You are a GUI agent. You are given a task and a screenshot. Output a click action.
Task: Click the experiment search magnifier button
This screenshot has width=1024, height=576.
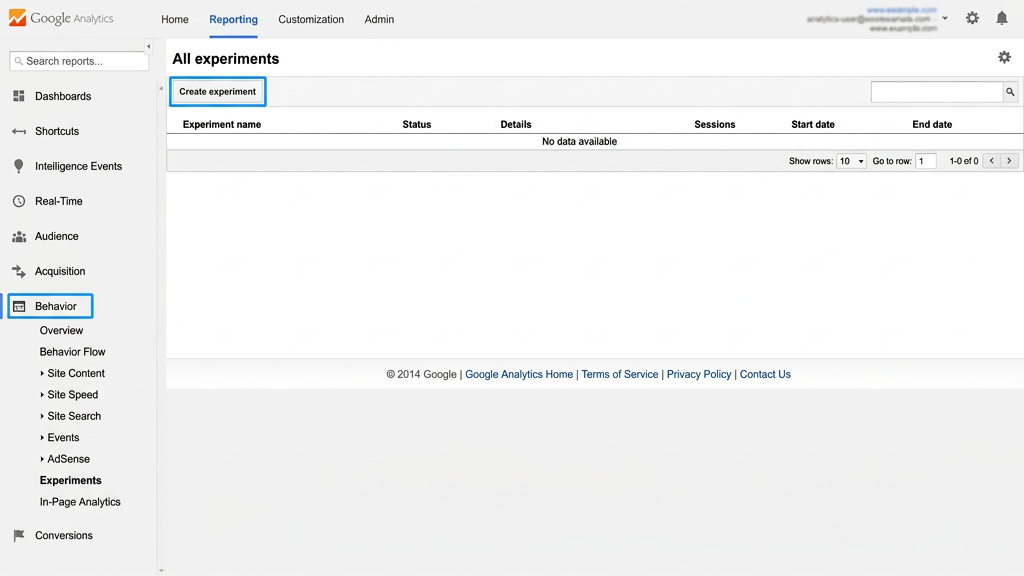[1010, 92]
